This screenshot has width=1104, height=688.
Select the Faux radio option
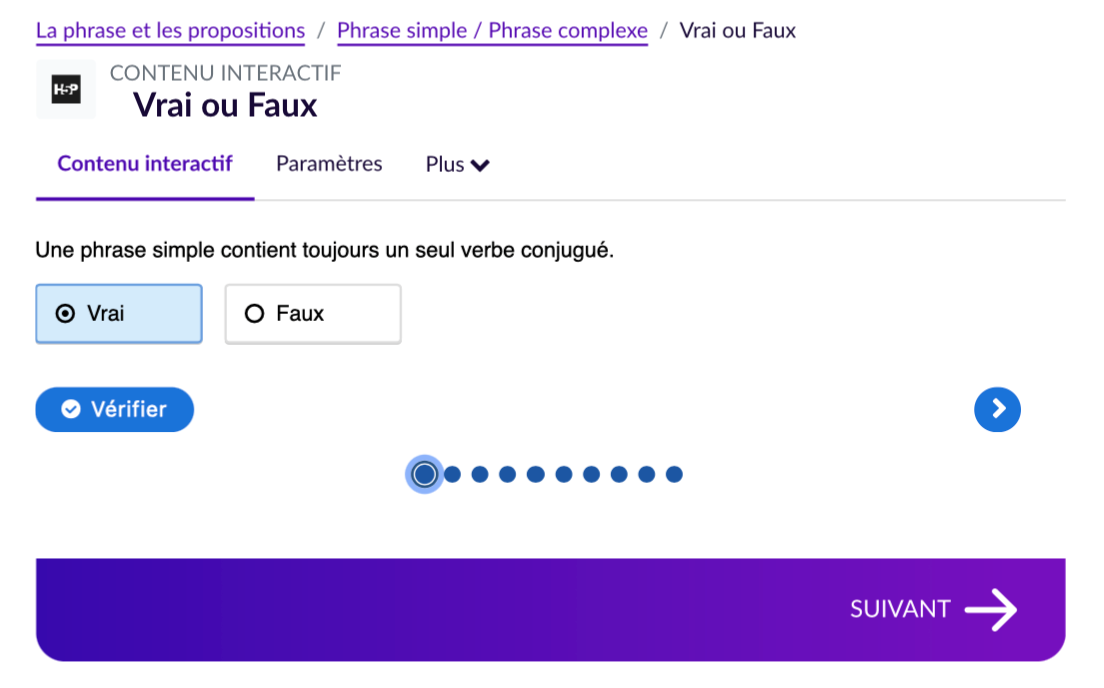pos(312,314)
